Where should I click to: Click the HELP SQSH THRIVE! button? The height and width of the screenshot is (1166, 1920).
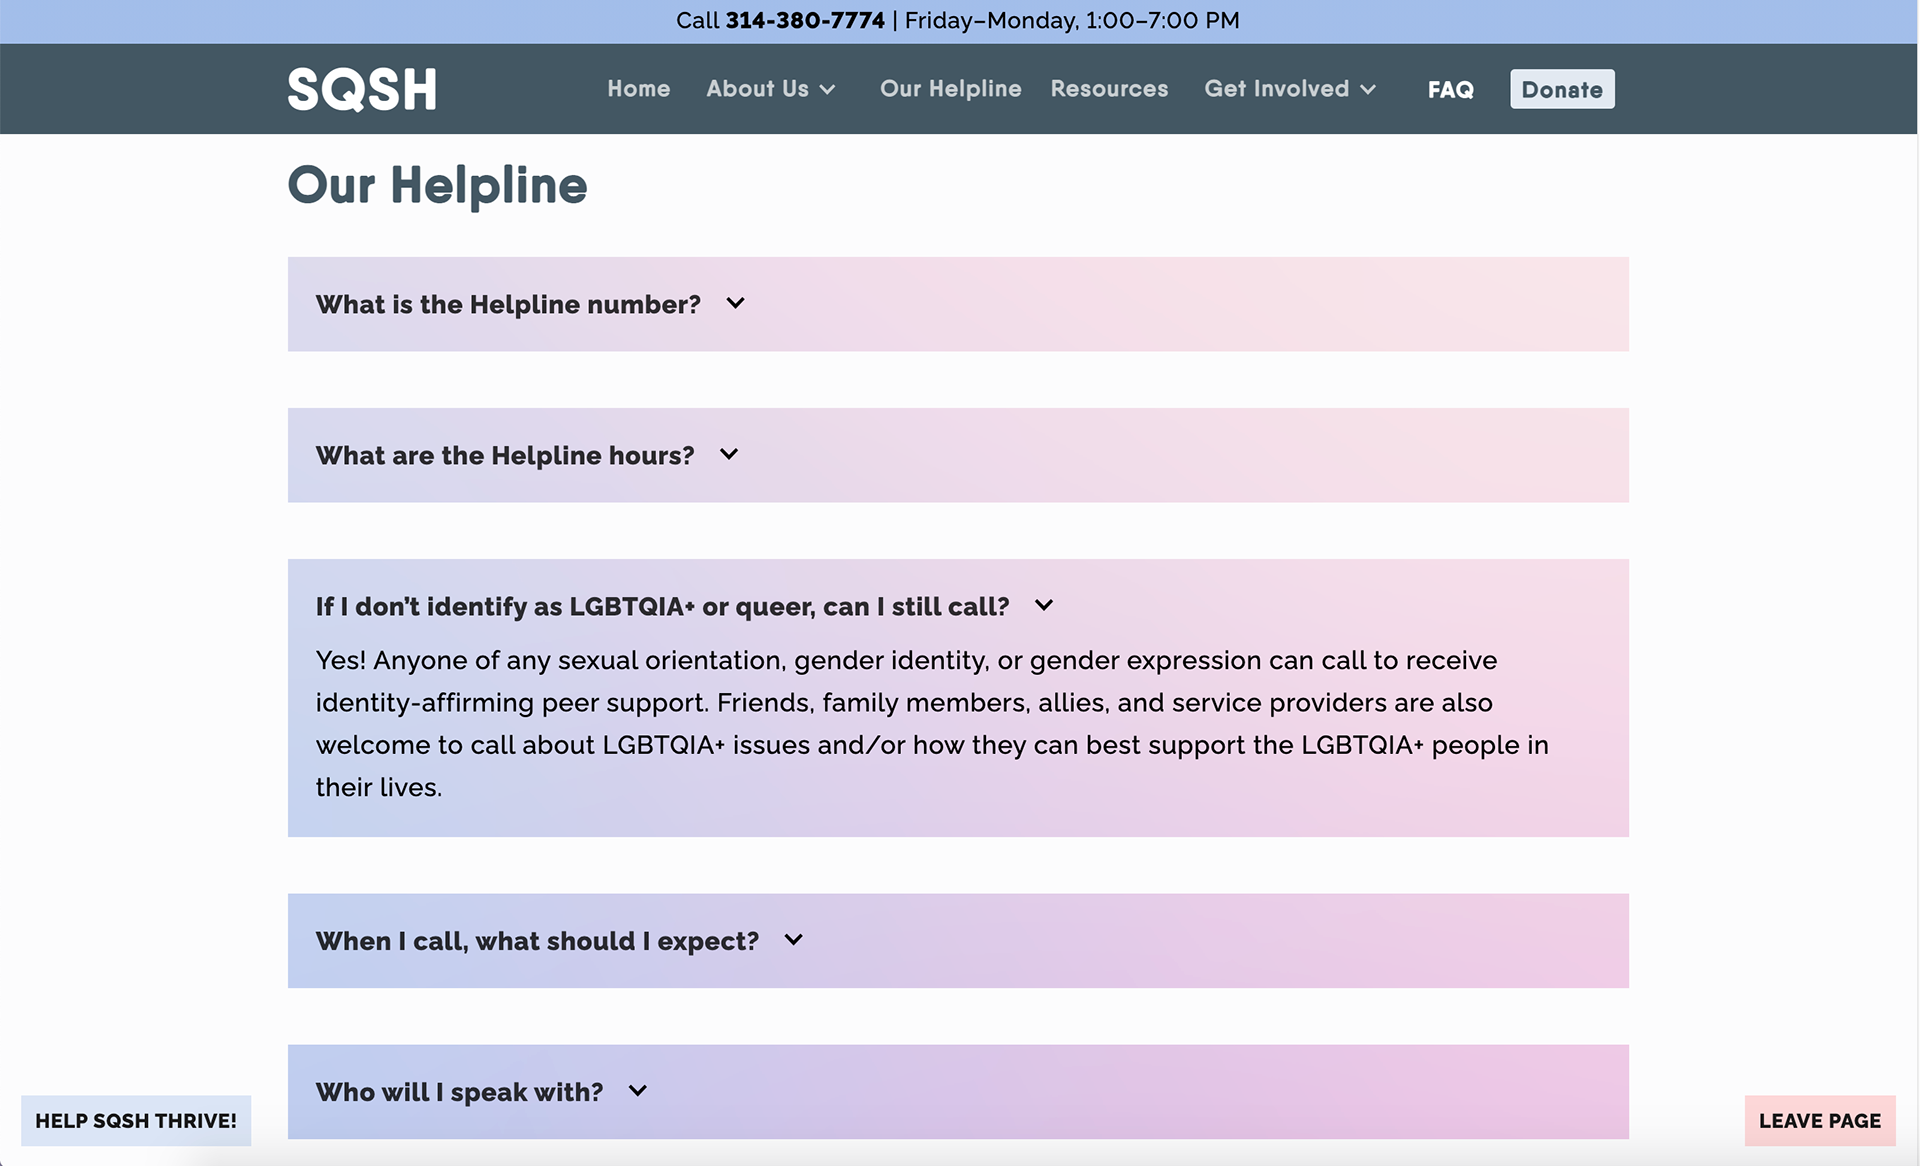tap(136, 1121)
